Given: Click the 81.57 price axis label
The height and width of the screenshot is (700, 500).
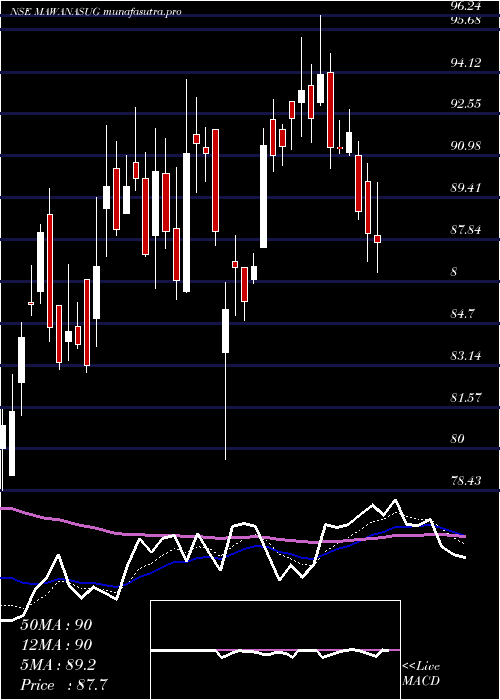Looking at the screenshot, I should [x=465, y=397].
